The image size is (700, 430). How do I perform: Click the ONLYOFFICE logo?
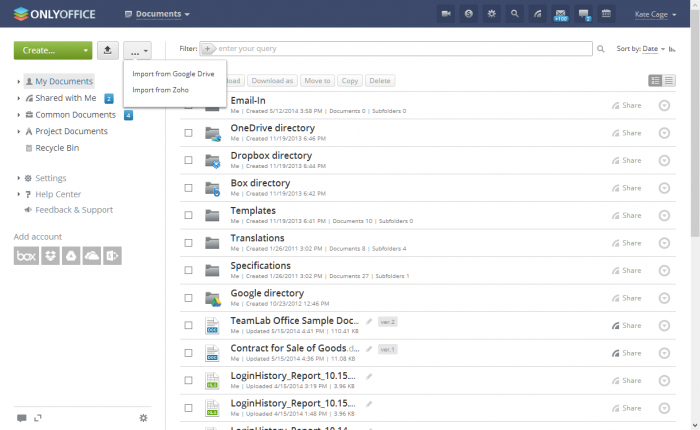[54, 14]
